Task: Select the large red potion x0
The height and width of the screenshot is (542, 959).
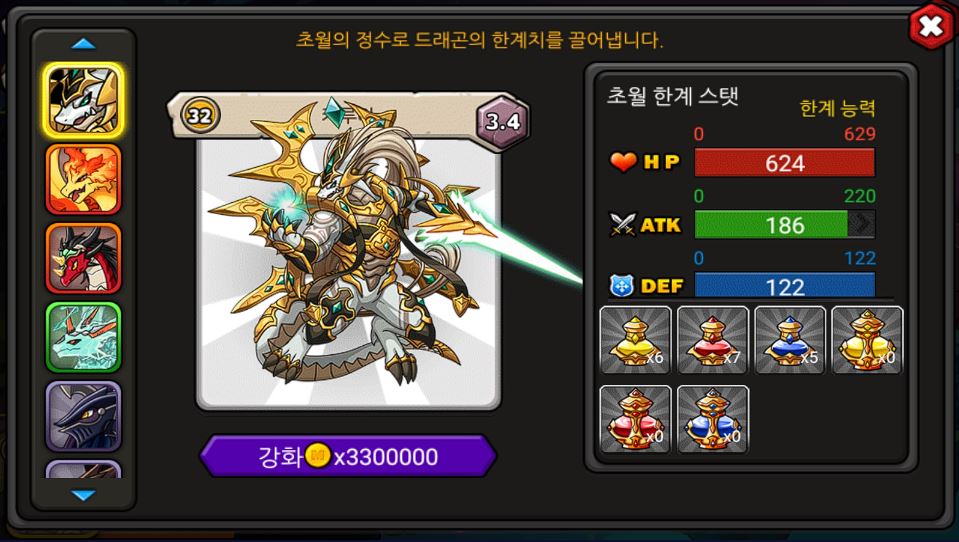Action: tap(635, 419)
